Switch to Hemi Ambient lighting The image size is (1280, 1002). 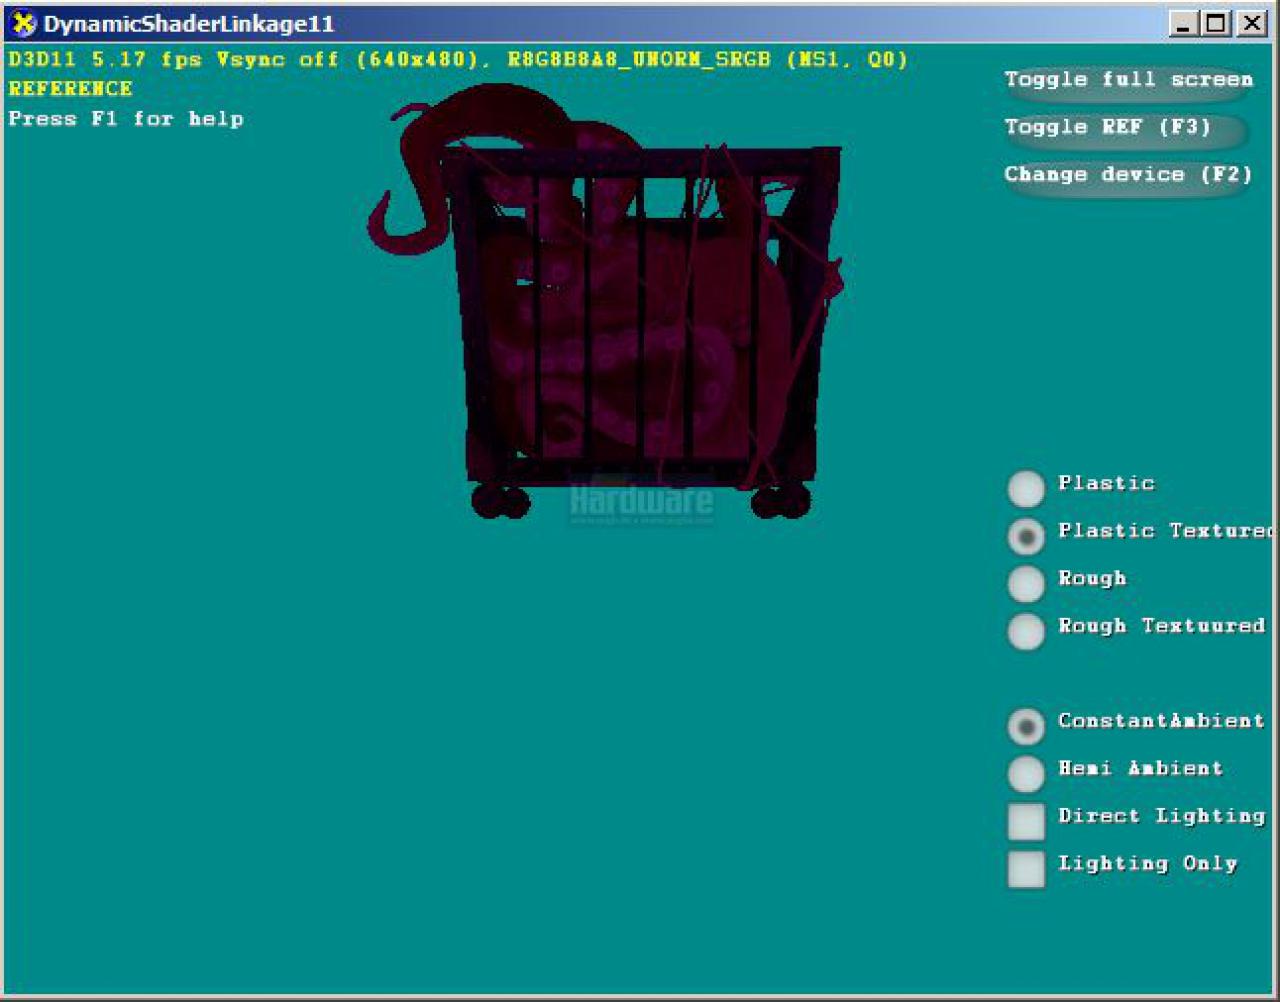(1026, 774)
